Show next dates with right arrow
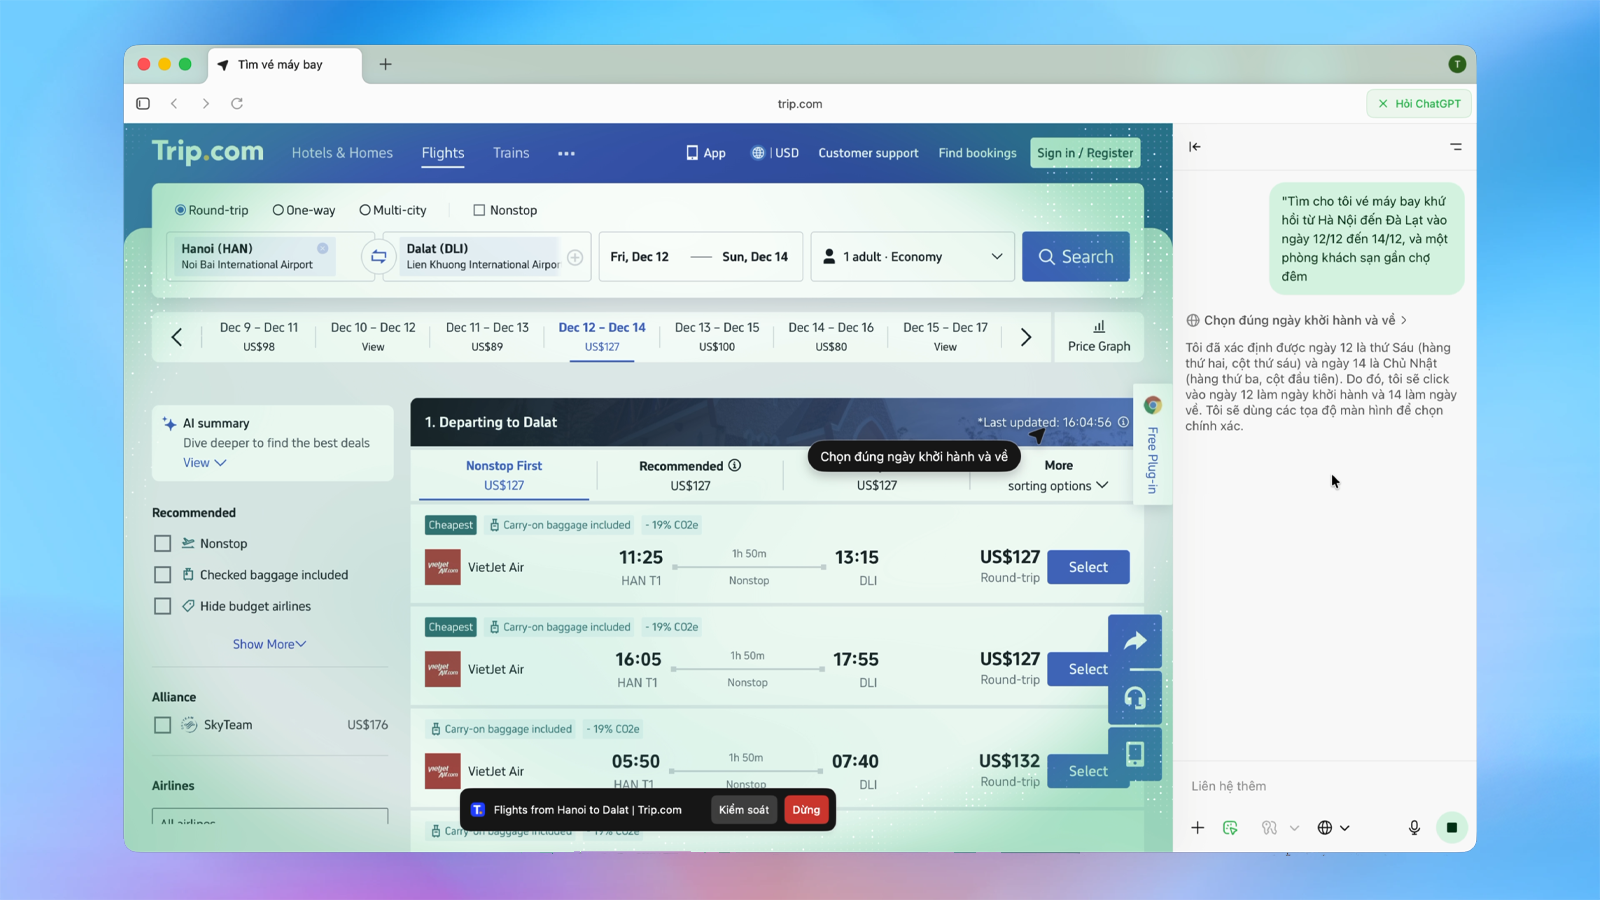Screen dimensions: 1600x900 1026,338
